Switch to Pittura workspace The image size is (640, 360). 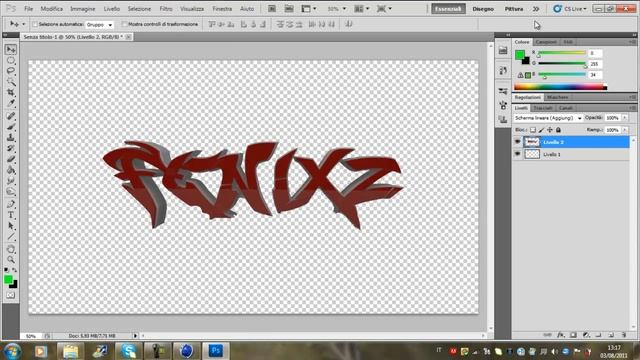coord(514,9)
